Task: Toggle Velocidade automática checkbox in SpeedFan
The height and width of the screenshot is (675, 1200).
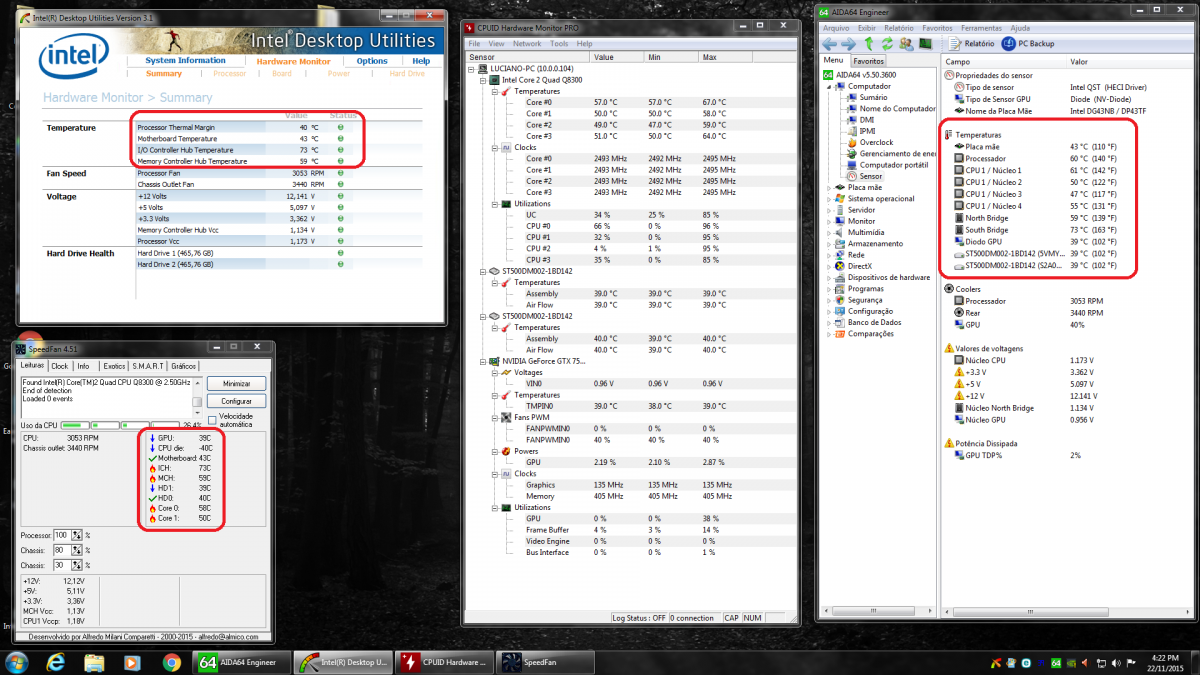Action: (212, 421)
